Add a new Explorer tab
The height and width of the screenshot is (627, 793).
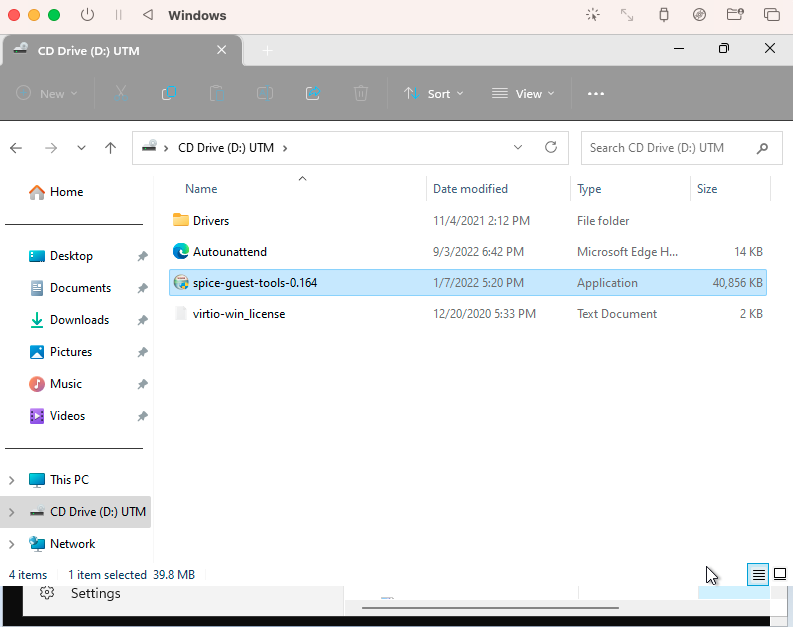point(268,51)
